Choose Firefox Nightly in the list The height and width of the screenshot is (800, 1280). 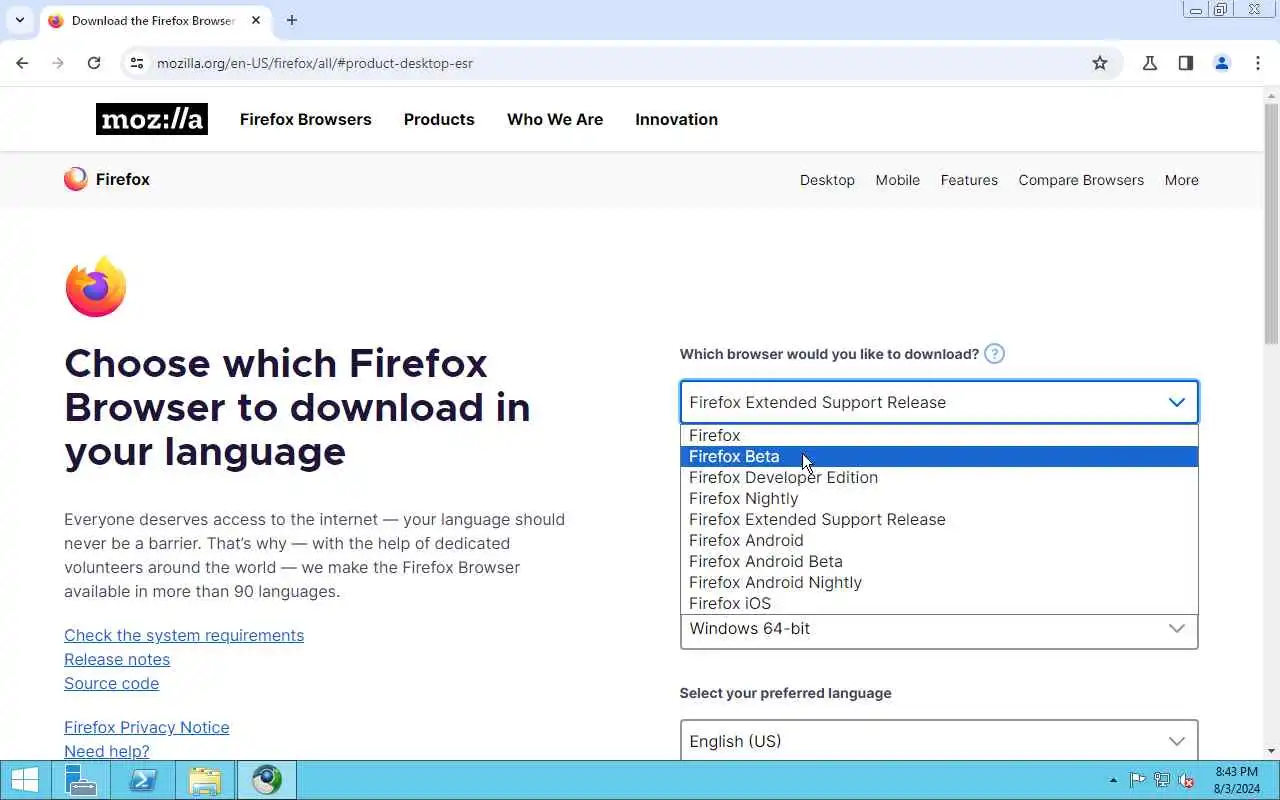[x=939, y=498]
